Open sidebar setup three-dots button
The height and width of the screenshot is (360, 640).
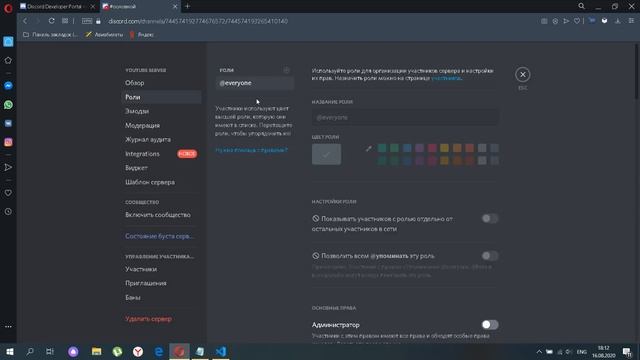click(x=8, y=327)
